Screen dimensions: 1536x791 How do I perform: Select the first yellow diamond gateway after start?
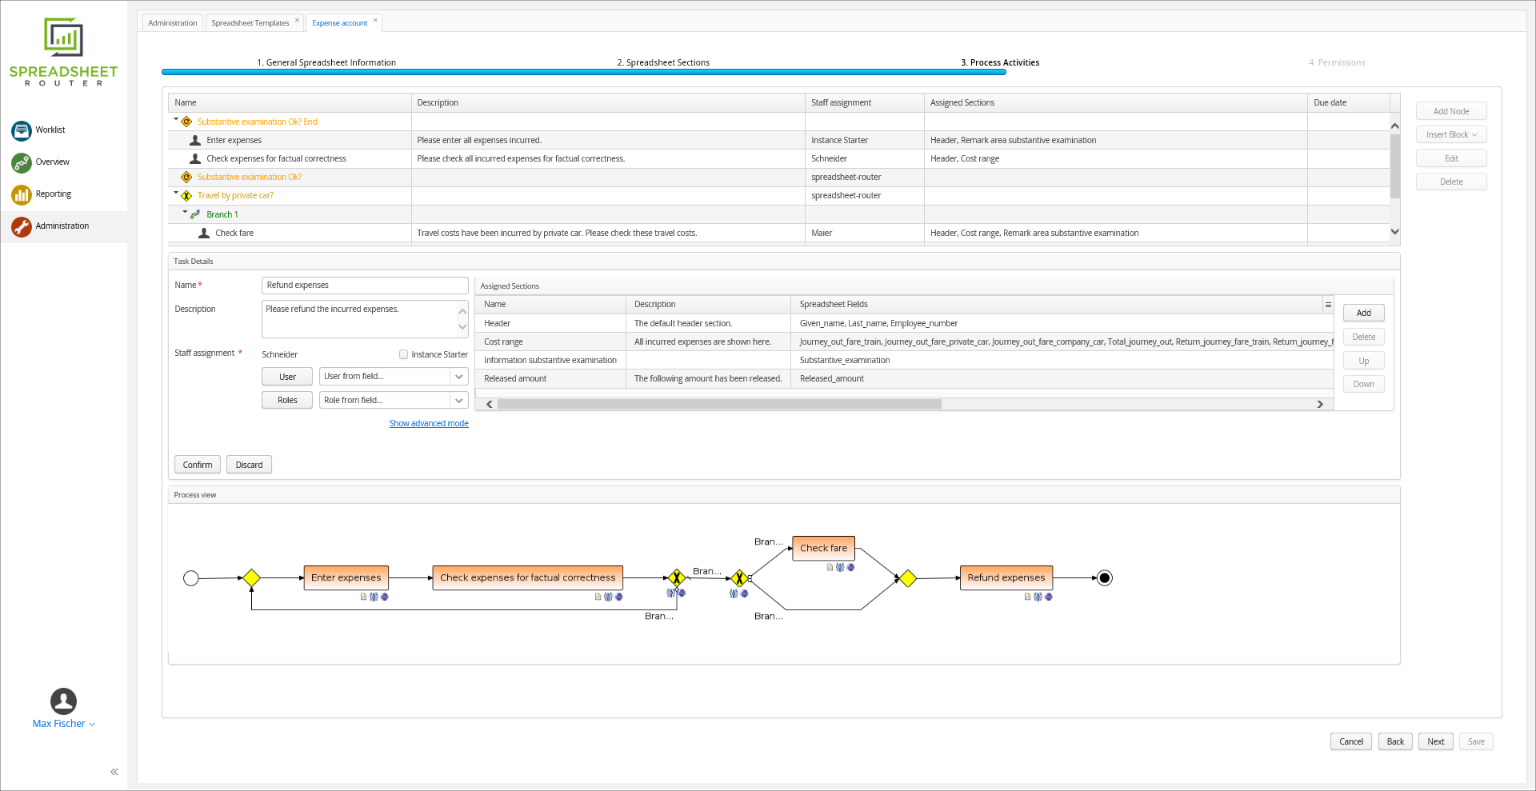(x=251, y=578)
